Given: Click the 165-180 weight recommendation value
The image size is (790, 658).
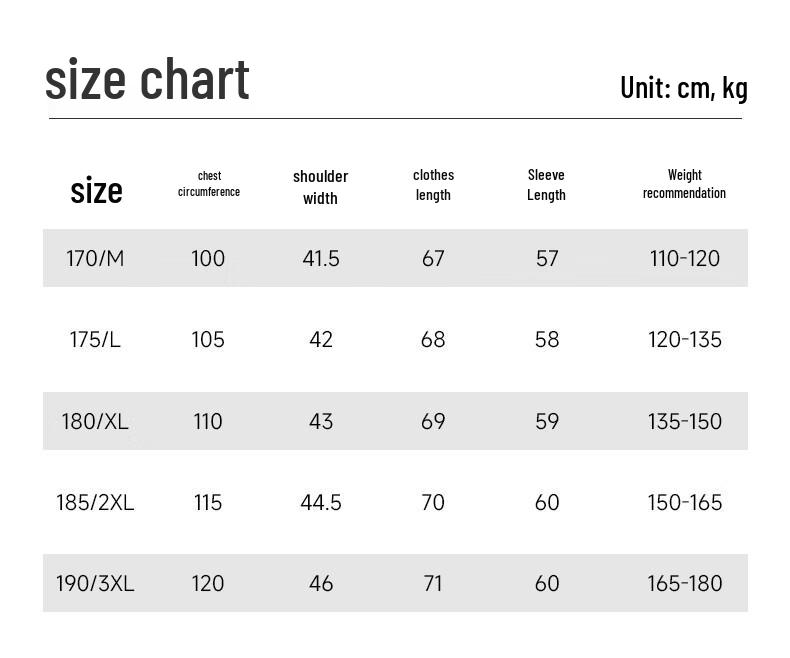Looking at the screenshot, I should point(685,583).
